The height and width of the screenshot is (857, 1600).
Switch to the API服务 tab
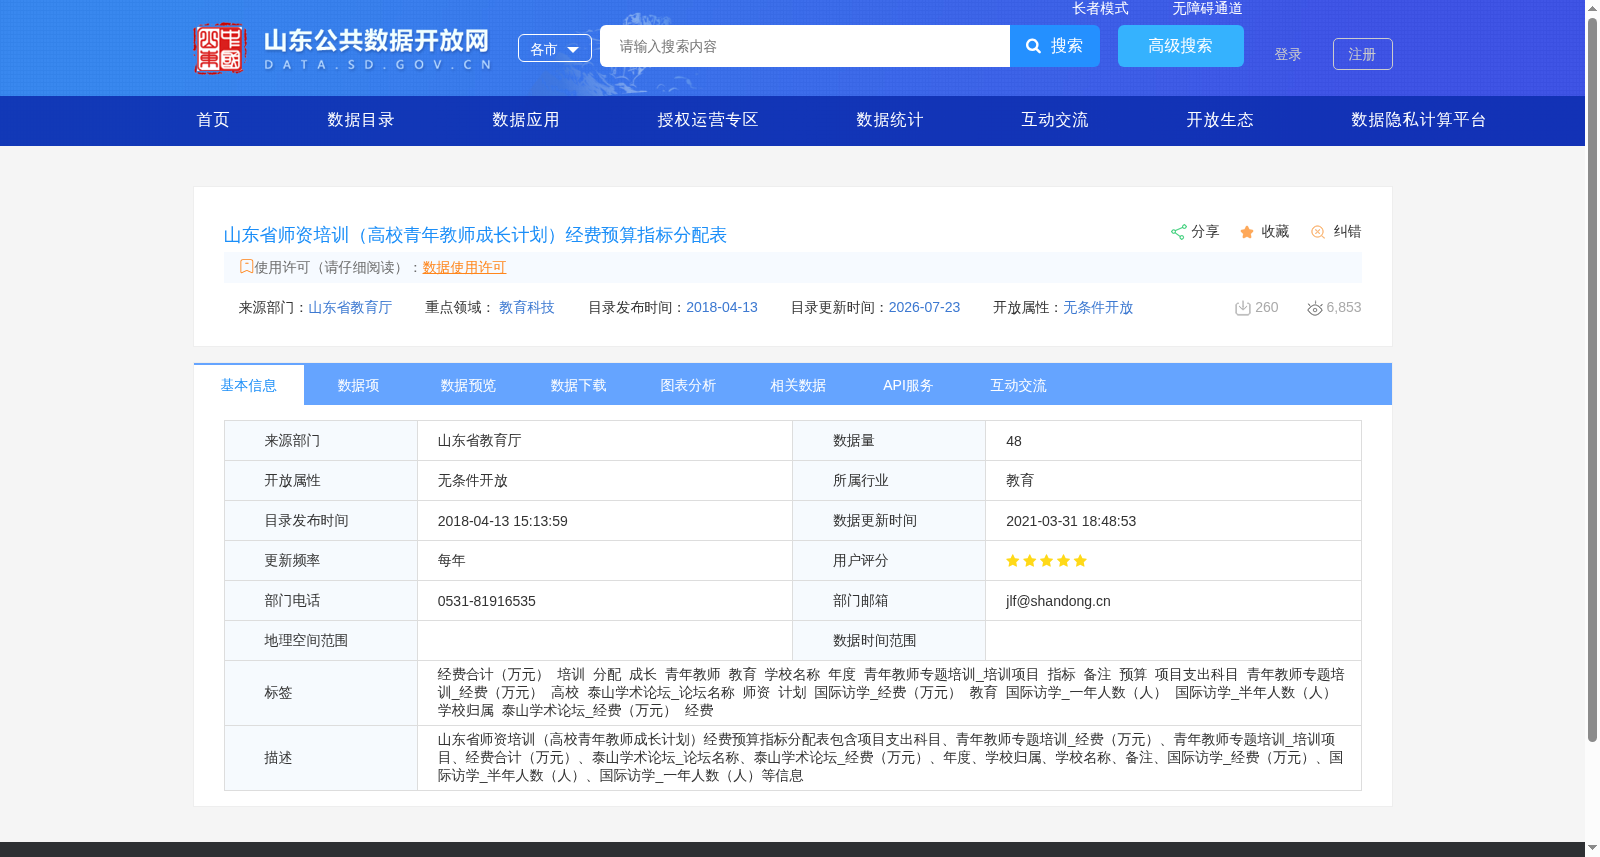click(909, 385)
